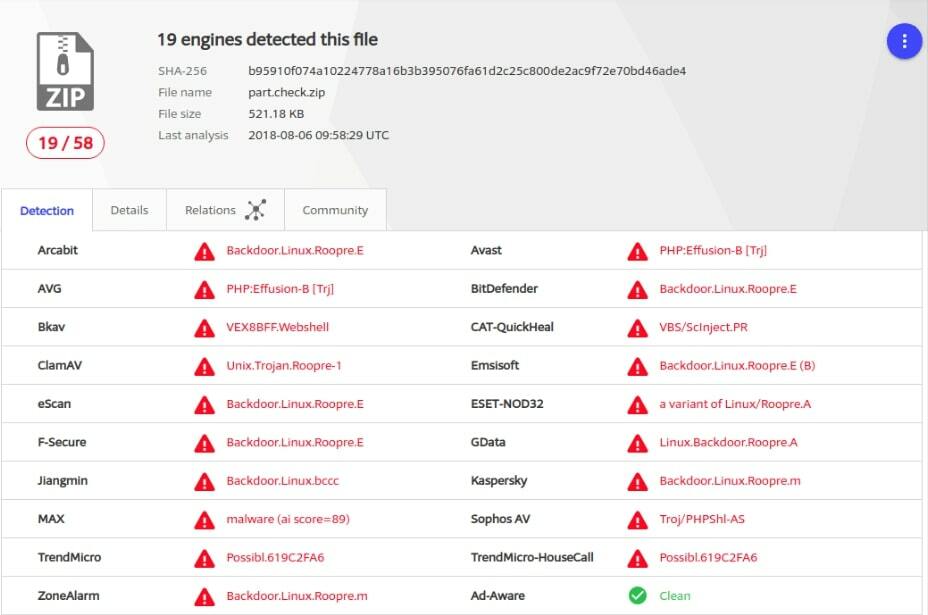Click the warning icon in the Jiangmin row
The width and height of the screenshot is (928, 615).
204,482
